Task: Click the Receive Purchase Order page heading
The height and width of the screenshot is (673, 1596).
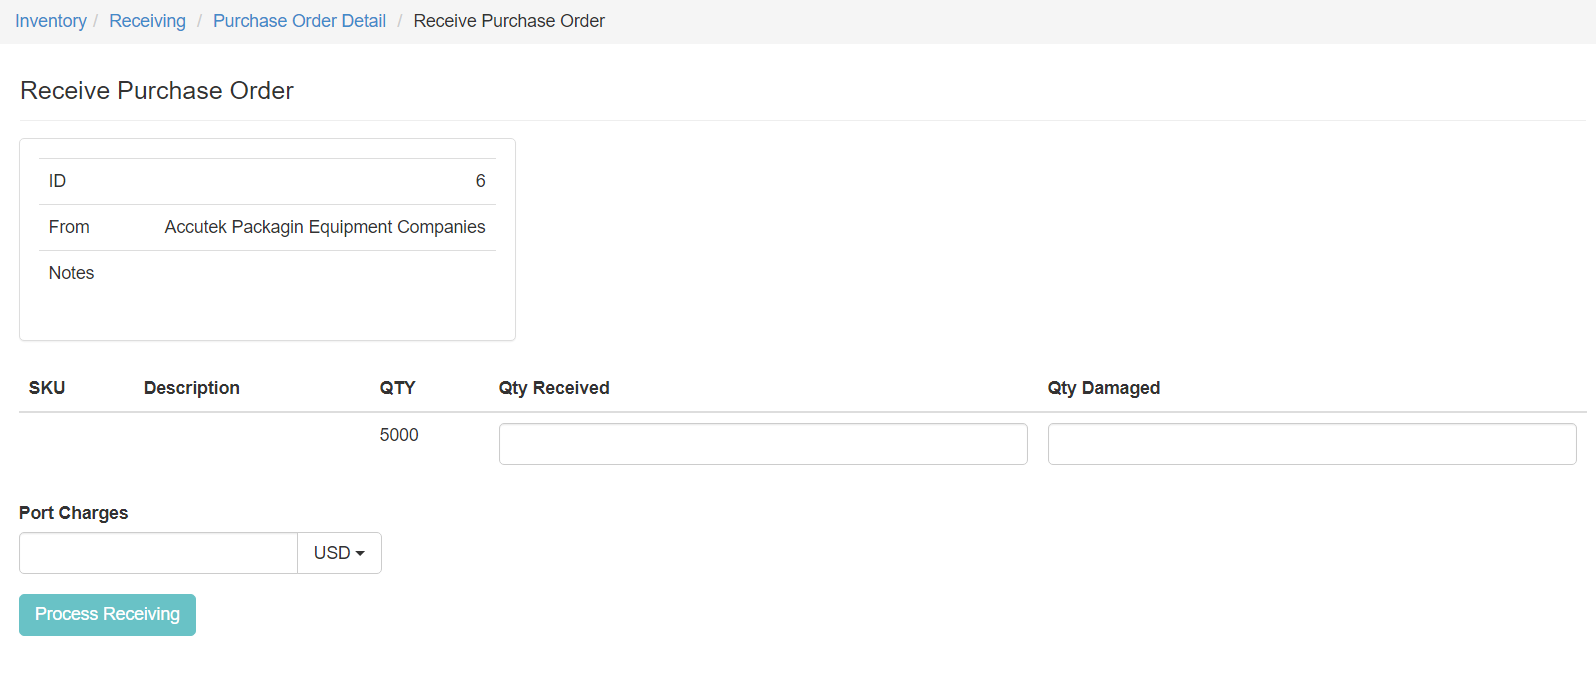Action: point(157,91)
